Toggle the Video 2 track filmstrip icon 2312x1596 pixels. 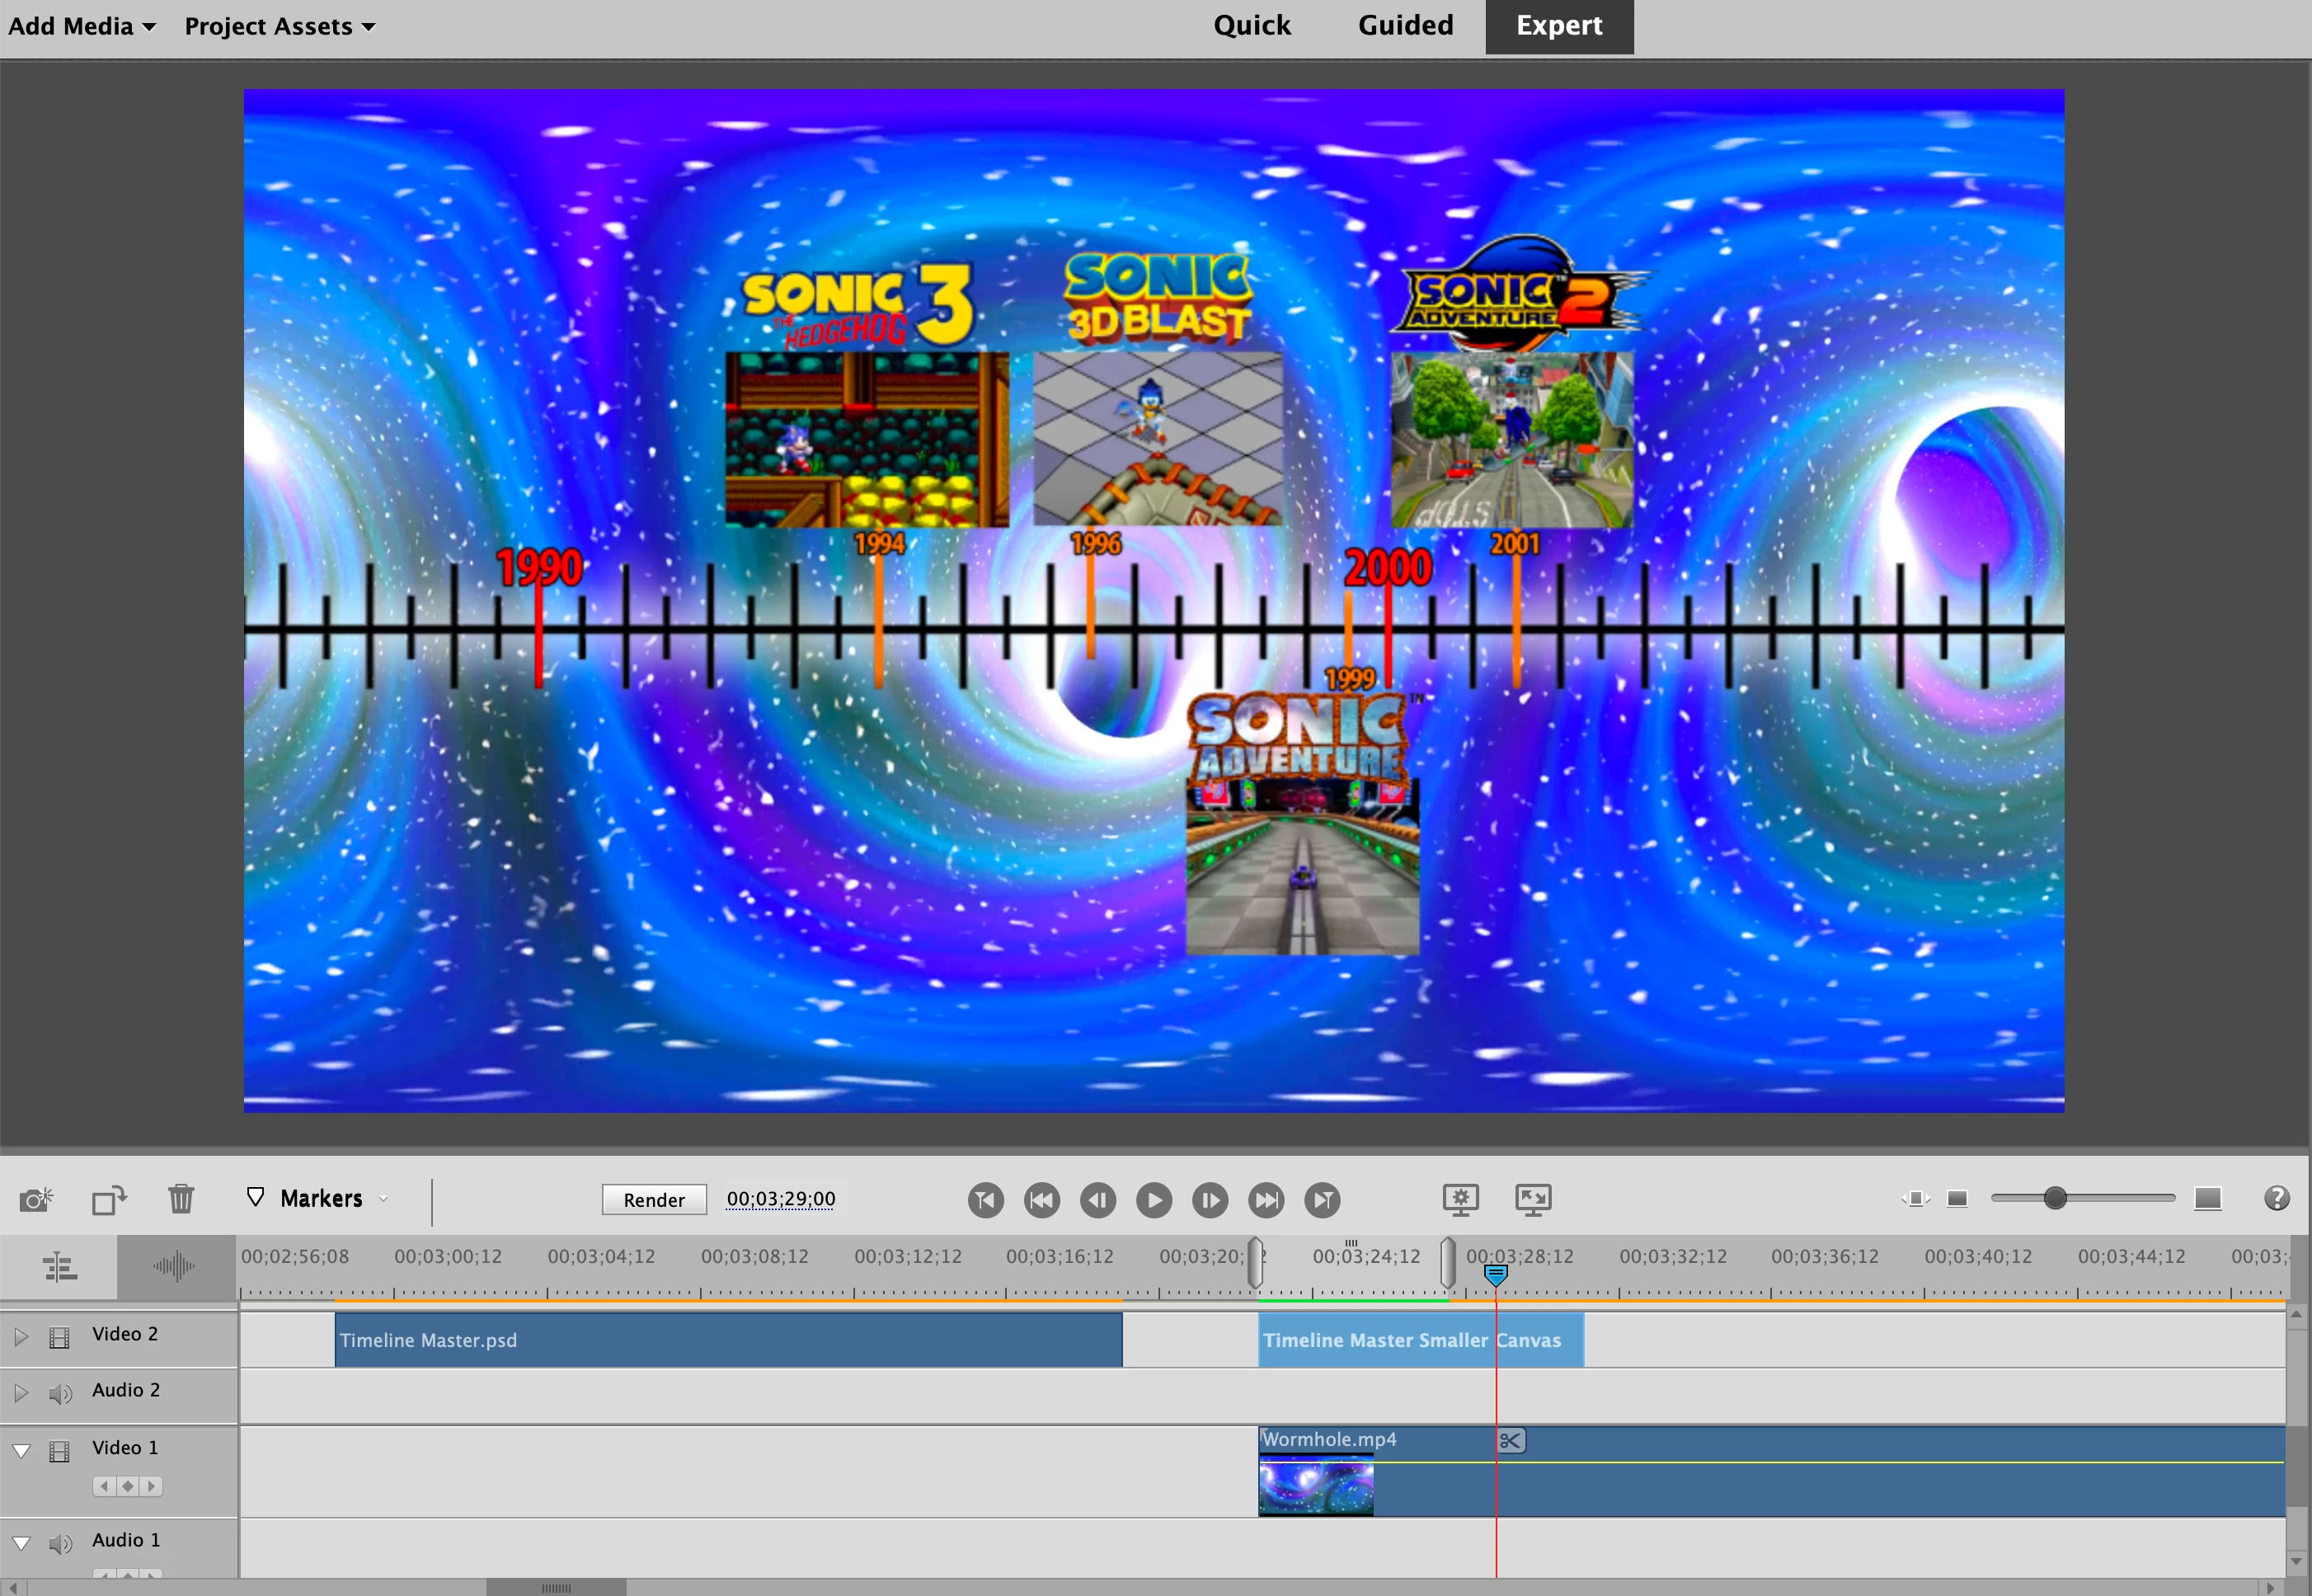coord(60,1337)
